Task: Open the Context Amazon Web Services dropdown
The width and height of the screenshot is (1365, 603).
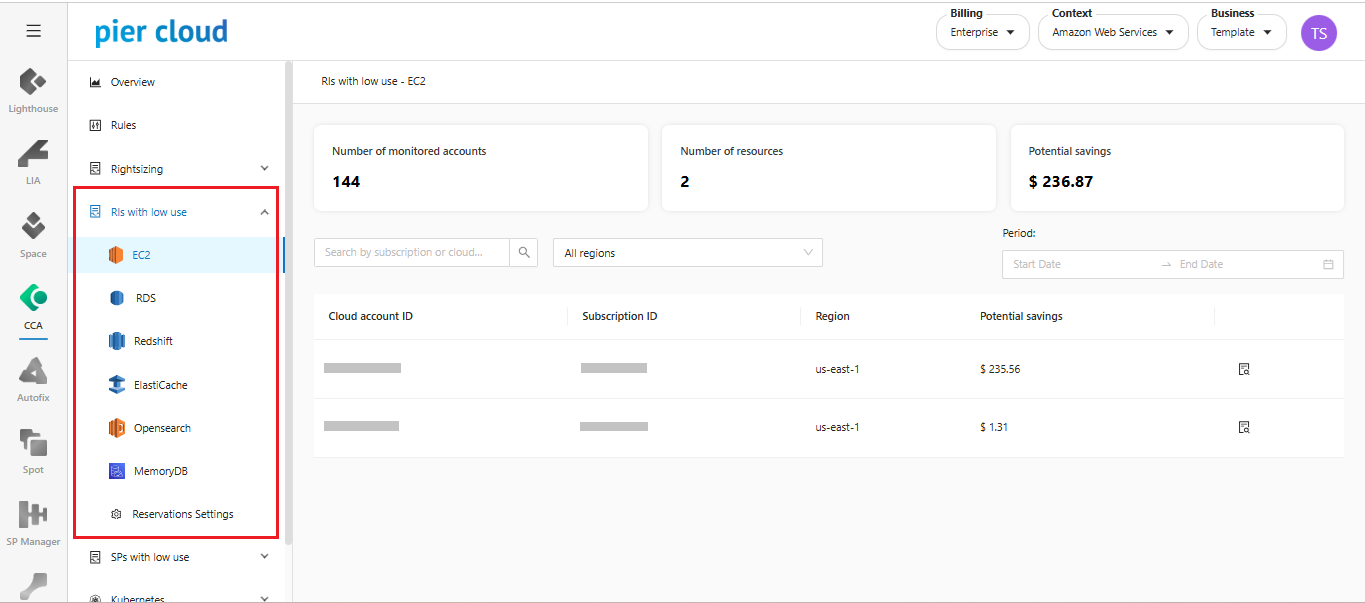Action: point(1112,33)
